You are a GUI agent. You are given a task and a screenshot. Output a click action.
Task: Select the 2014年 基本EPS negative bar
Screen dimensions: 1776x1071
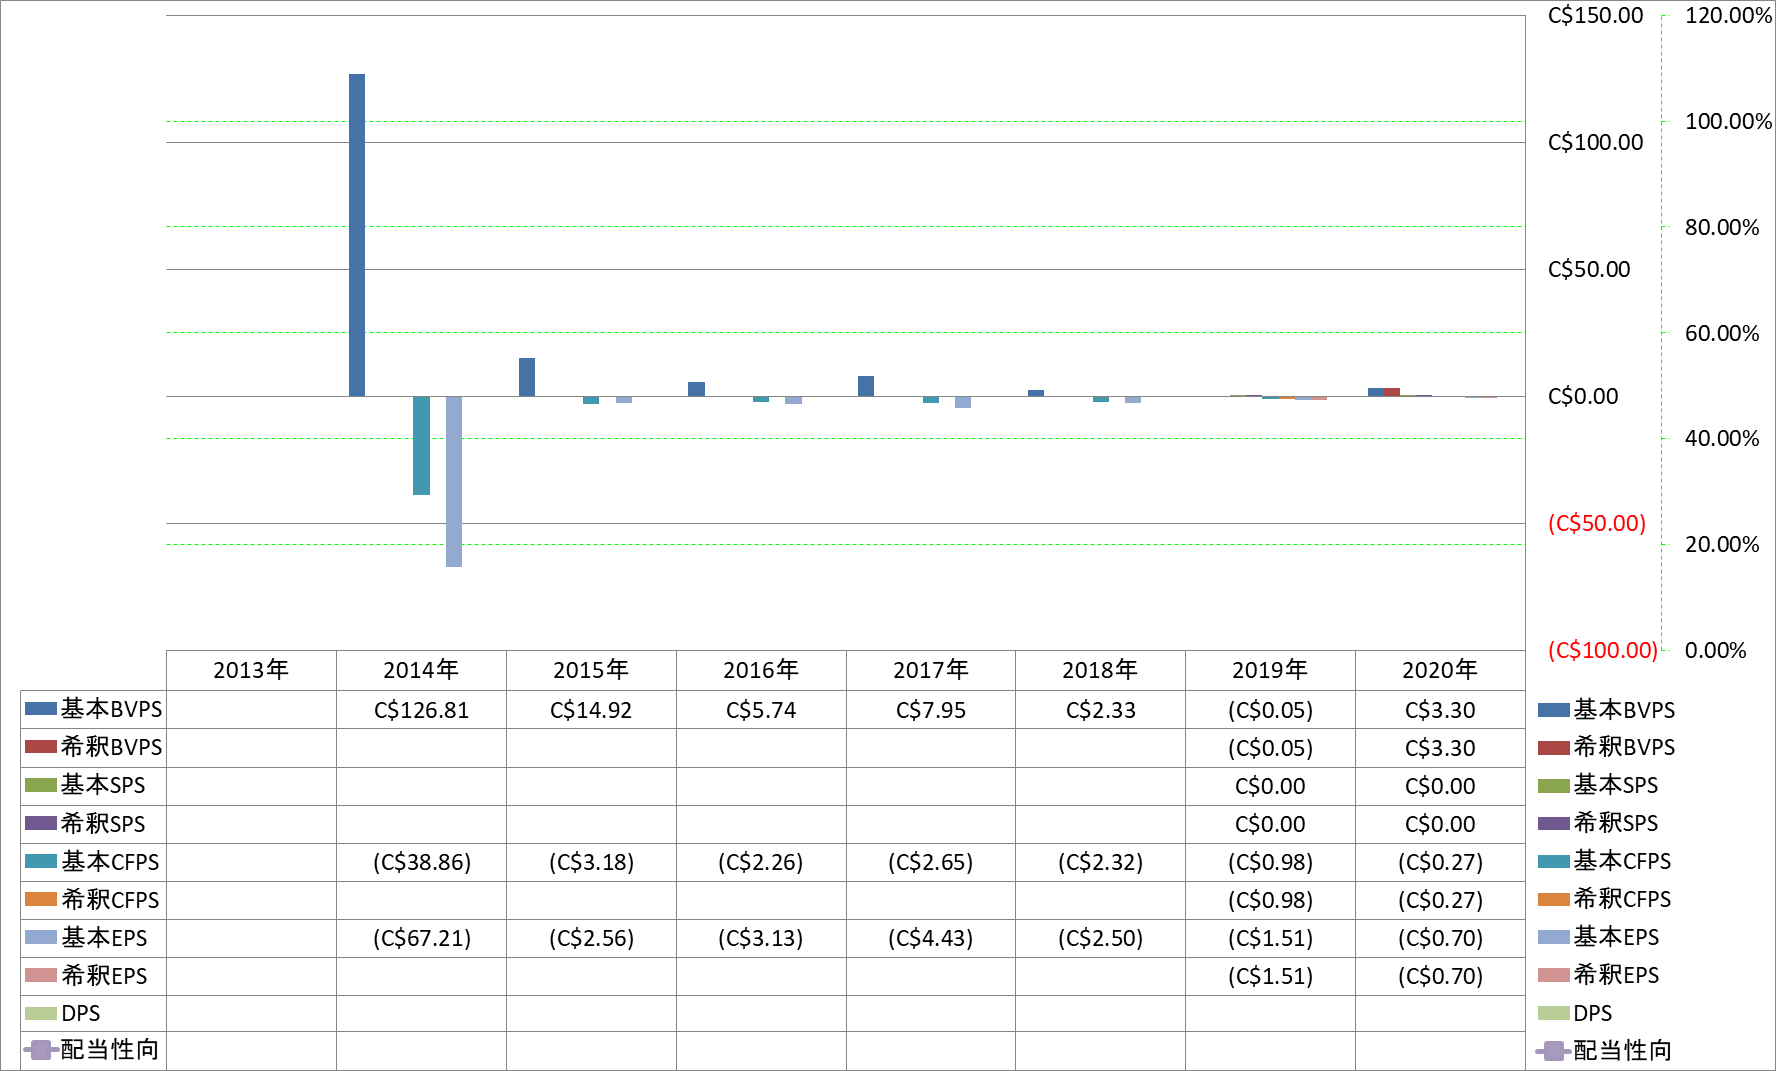[454, 481]
